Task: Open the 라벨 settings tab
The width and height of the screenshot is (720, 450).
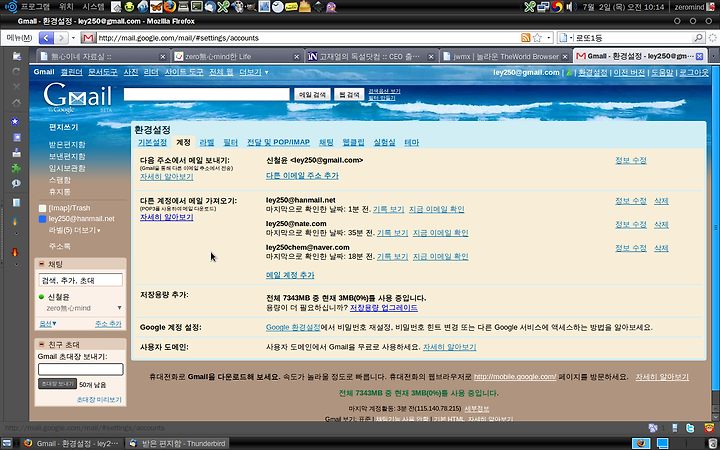Action: tap(207, 142)
